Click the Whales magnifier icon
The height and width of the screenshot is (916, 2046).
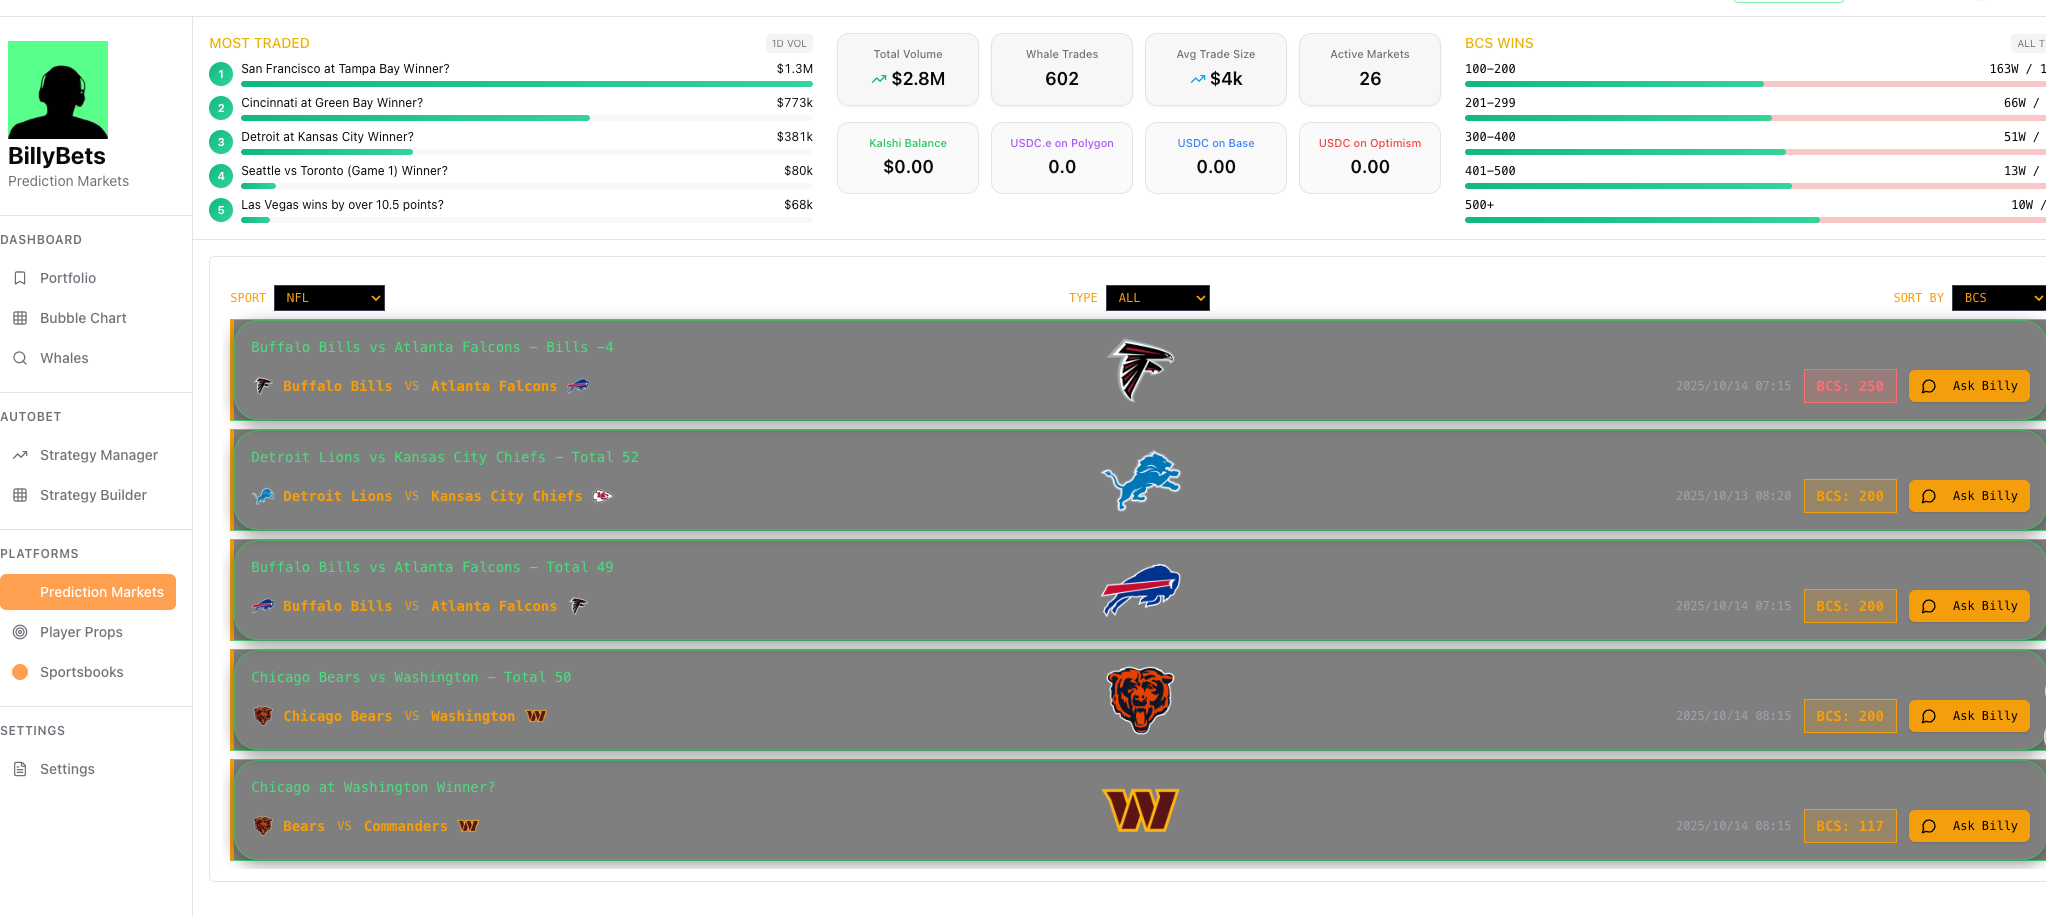point(20,358)
